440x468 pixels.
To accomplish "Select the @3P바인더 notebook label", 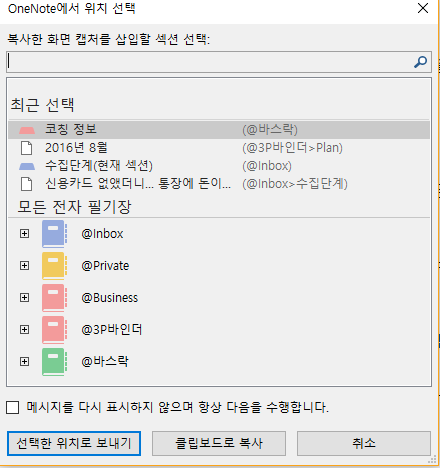I will point(111,330).
